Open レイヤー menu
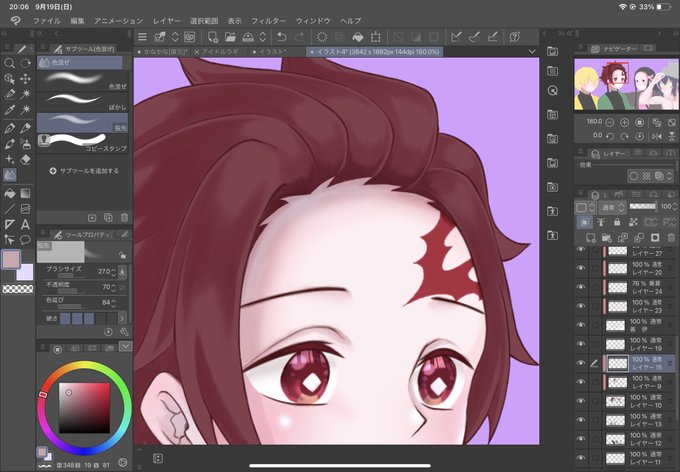680x472 pixels. click(x=166, y=21)
